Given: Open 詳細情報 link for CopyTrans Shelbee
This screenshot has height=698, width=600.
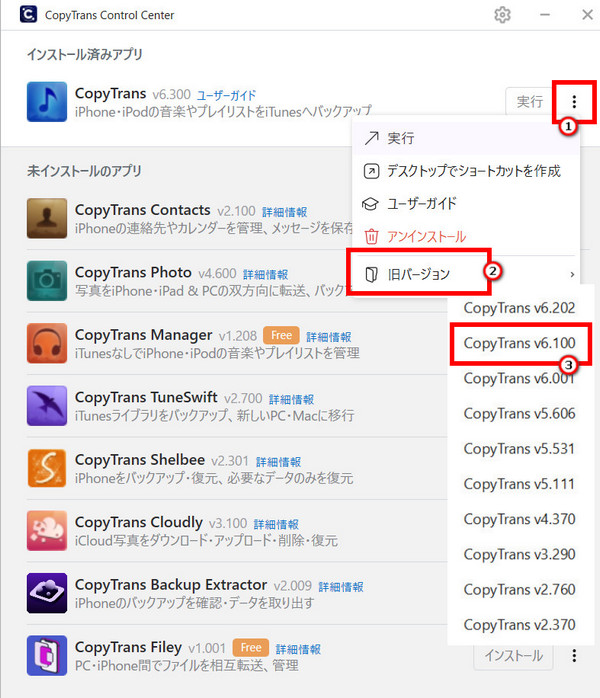Looking at the screenshot, I should [278, 462].
